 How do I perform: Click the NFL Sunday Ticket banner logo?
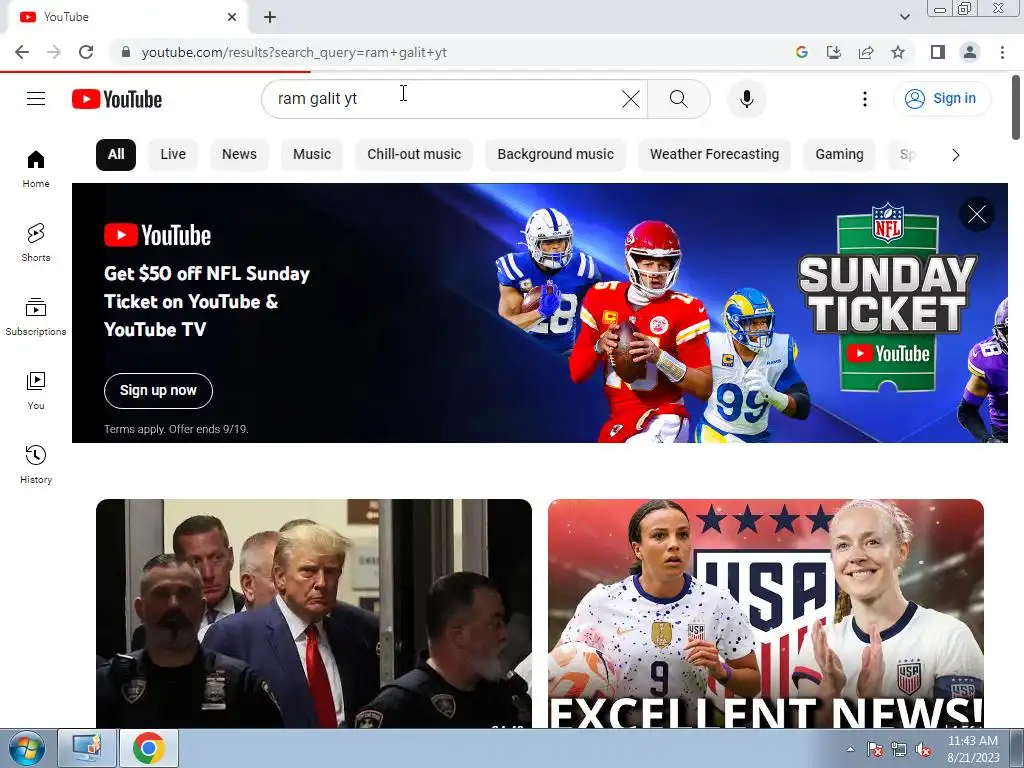pyautogui.click(x=888, y=297)
